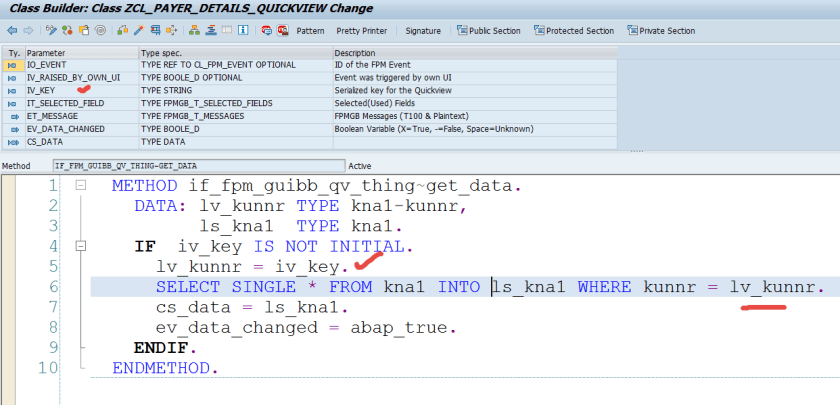Run the syntax Check icon
Image resolution: width=840 pixels, height=405 pixels.
[123, 31]
